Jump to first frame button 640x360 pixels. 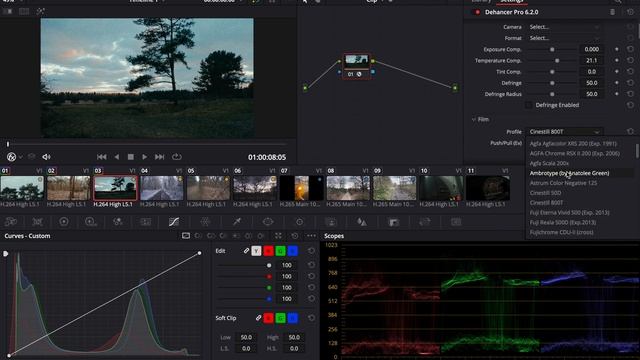(102, 157)
